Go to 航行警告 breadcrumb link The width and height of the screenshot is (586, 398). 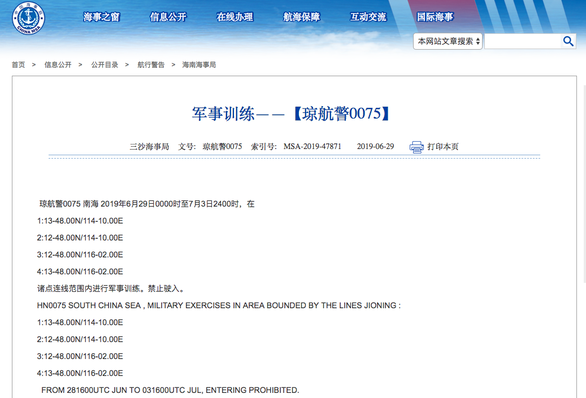tap(151, 65)
